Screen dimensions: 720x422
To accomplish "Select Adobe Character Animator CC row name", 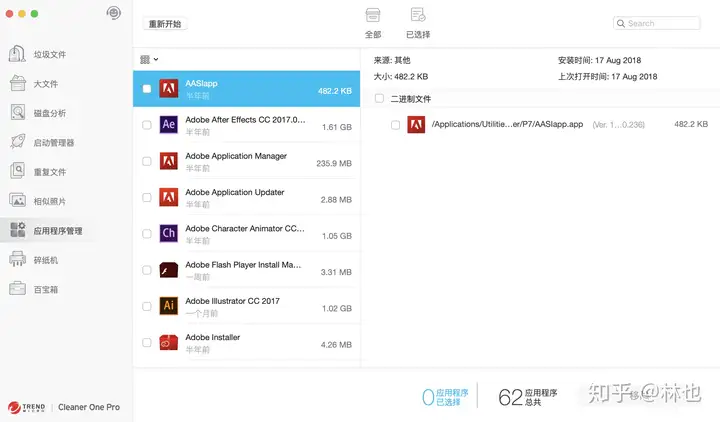I will point(245,229).
